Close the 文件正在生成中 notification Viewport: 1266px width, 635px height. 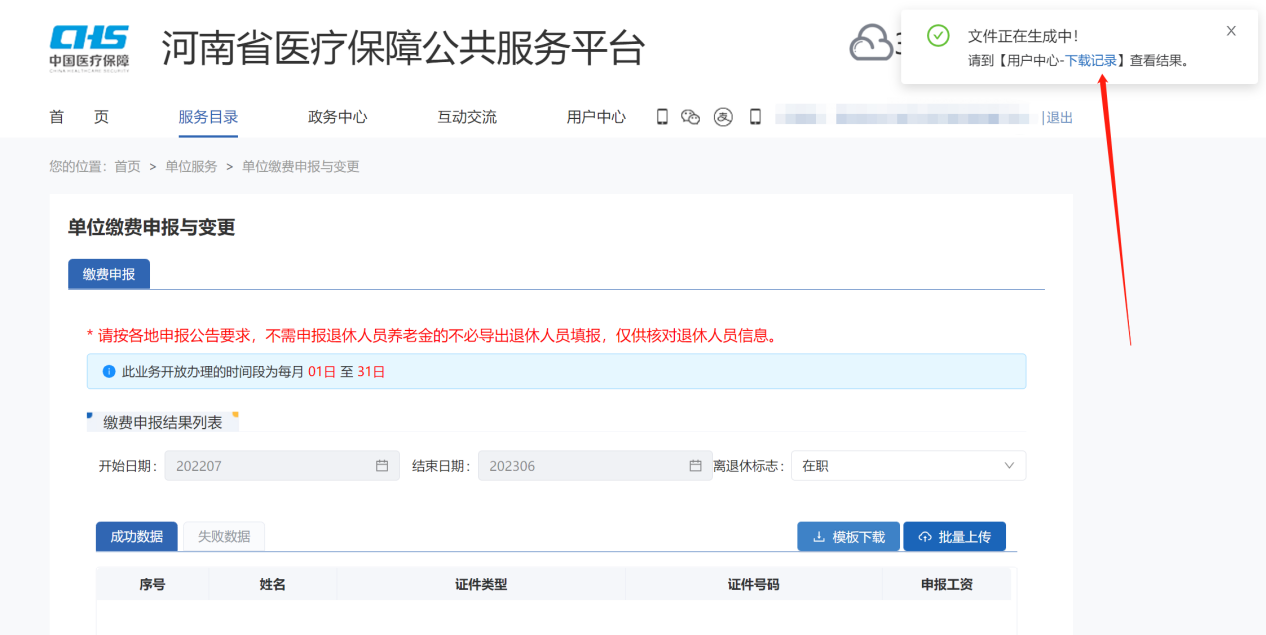[x=1231, y=31]
